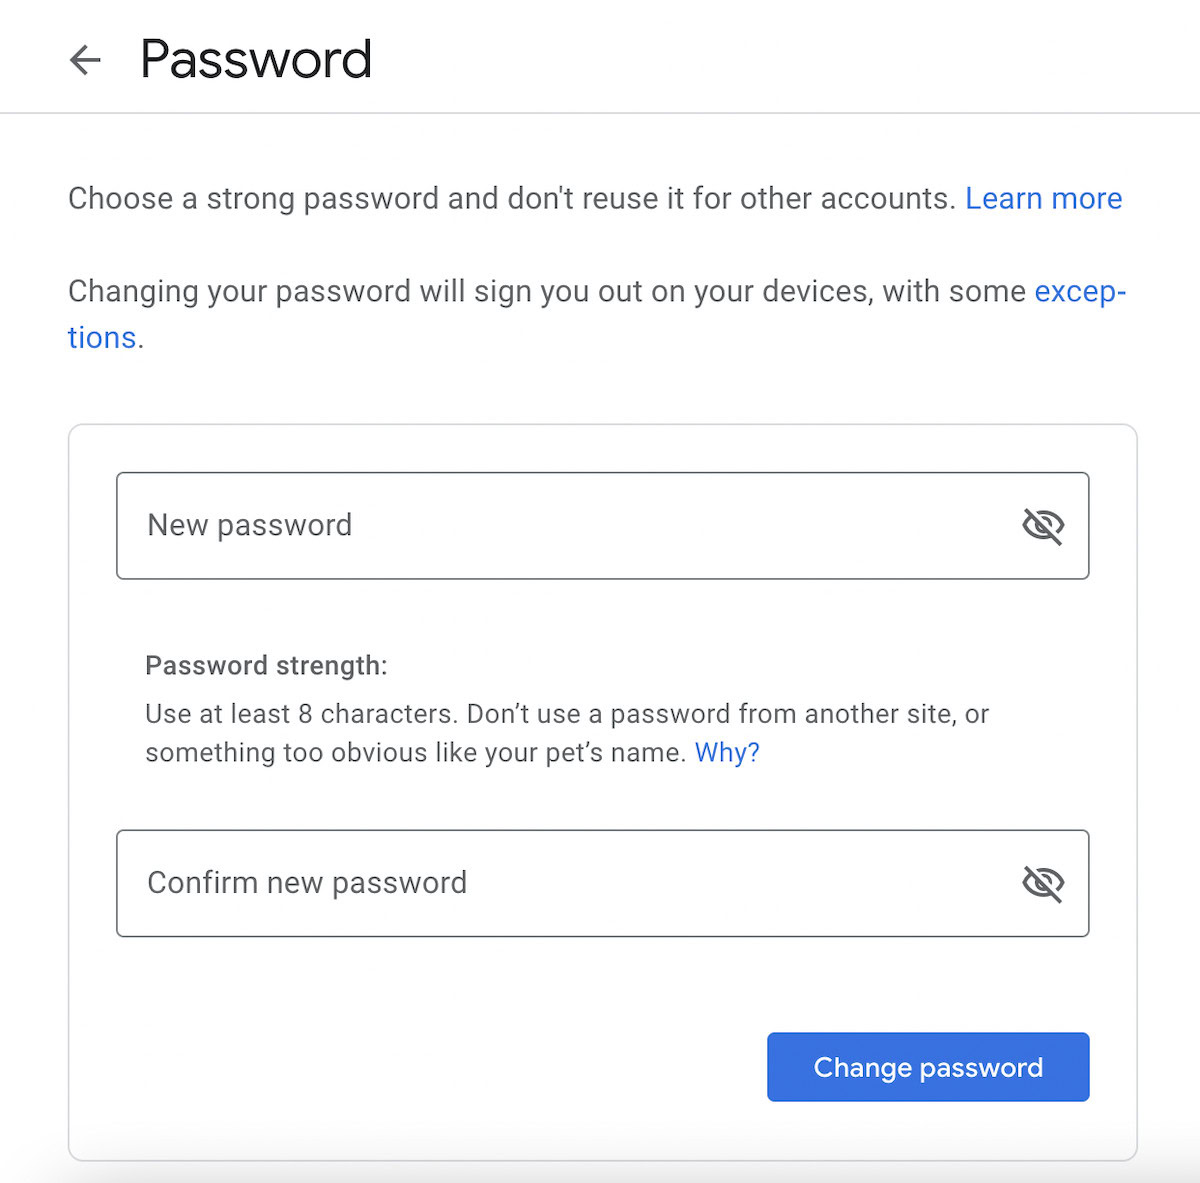Click the "Use at least 8 characters" hint

300,714
